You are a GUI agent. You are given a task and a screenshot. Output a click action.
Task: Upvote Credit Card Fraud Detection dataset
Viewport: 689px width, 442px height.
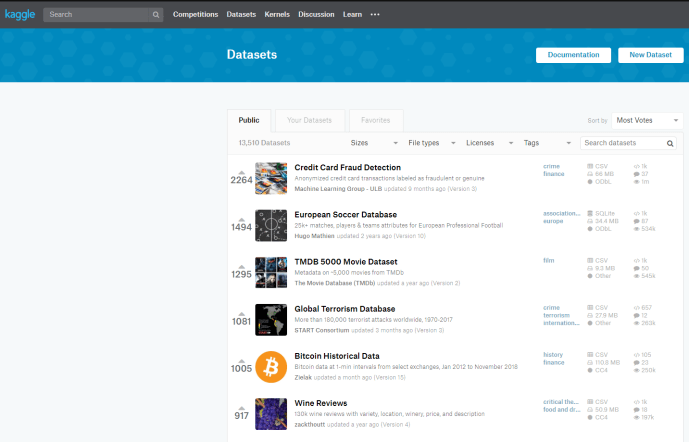pos(241,172)
